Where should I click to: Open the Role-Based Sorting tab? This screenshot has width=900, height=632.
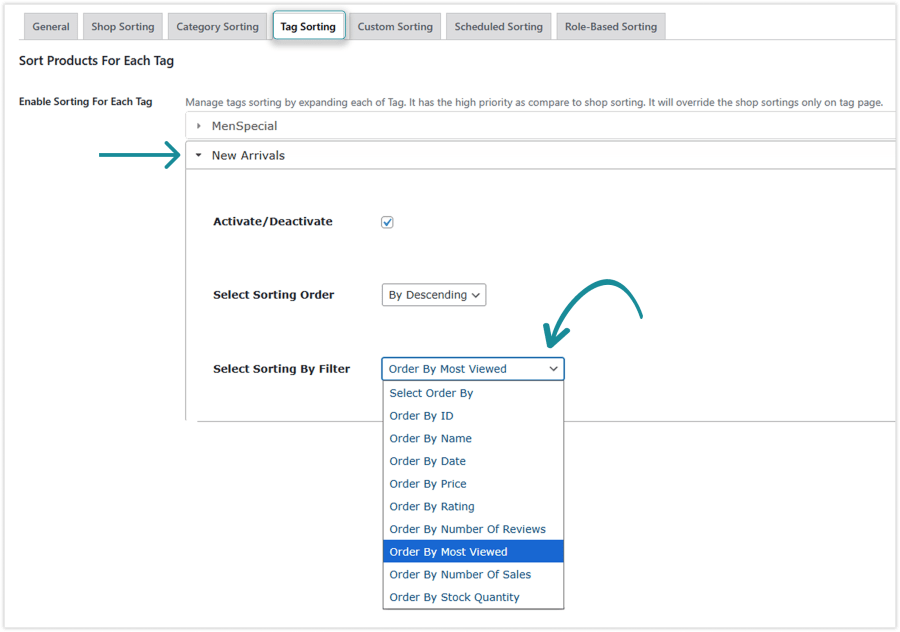(610, 26)
